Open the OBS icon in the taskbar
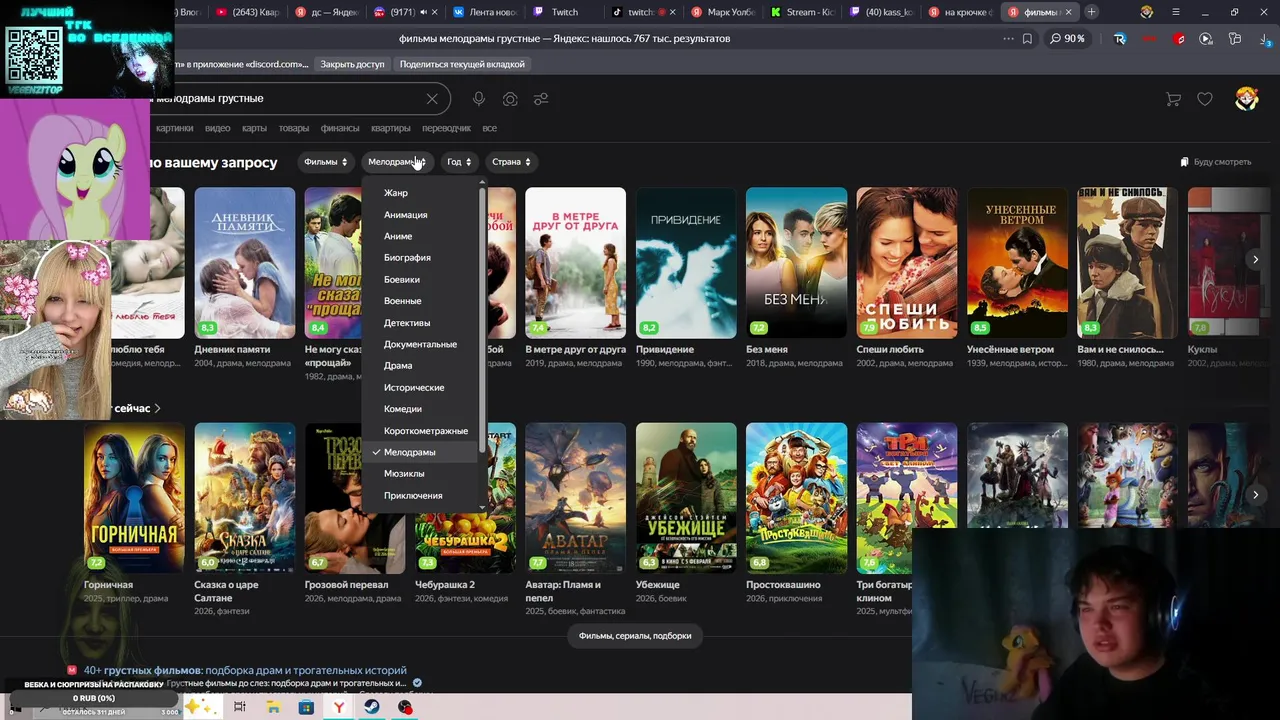The image size is (1280, 720). pos(405,707)
